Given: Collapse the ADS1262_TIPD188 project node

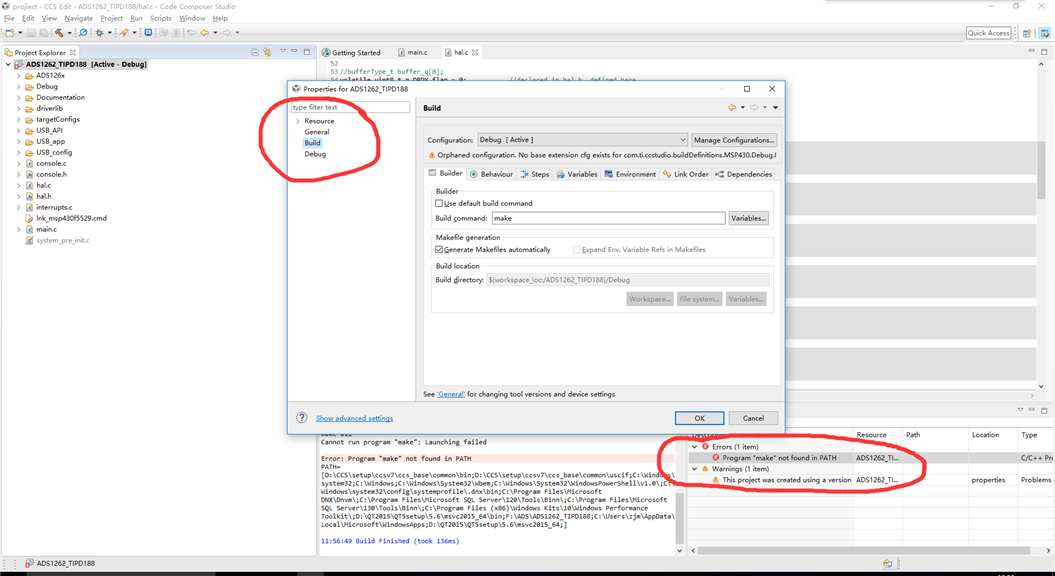Looking at the screenshot, I should tap(8, 65).
